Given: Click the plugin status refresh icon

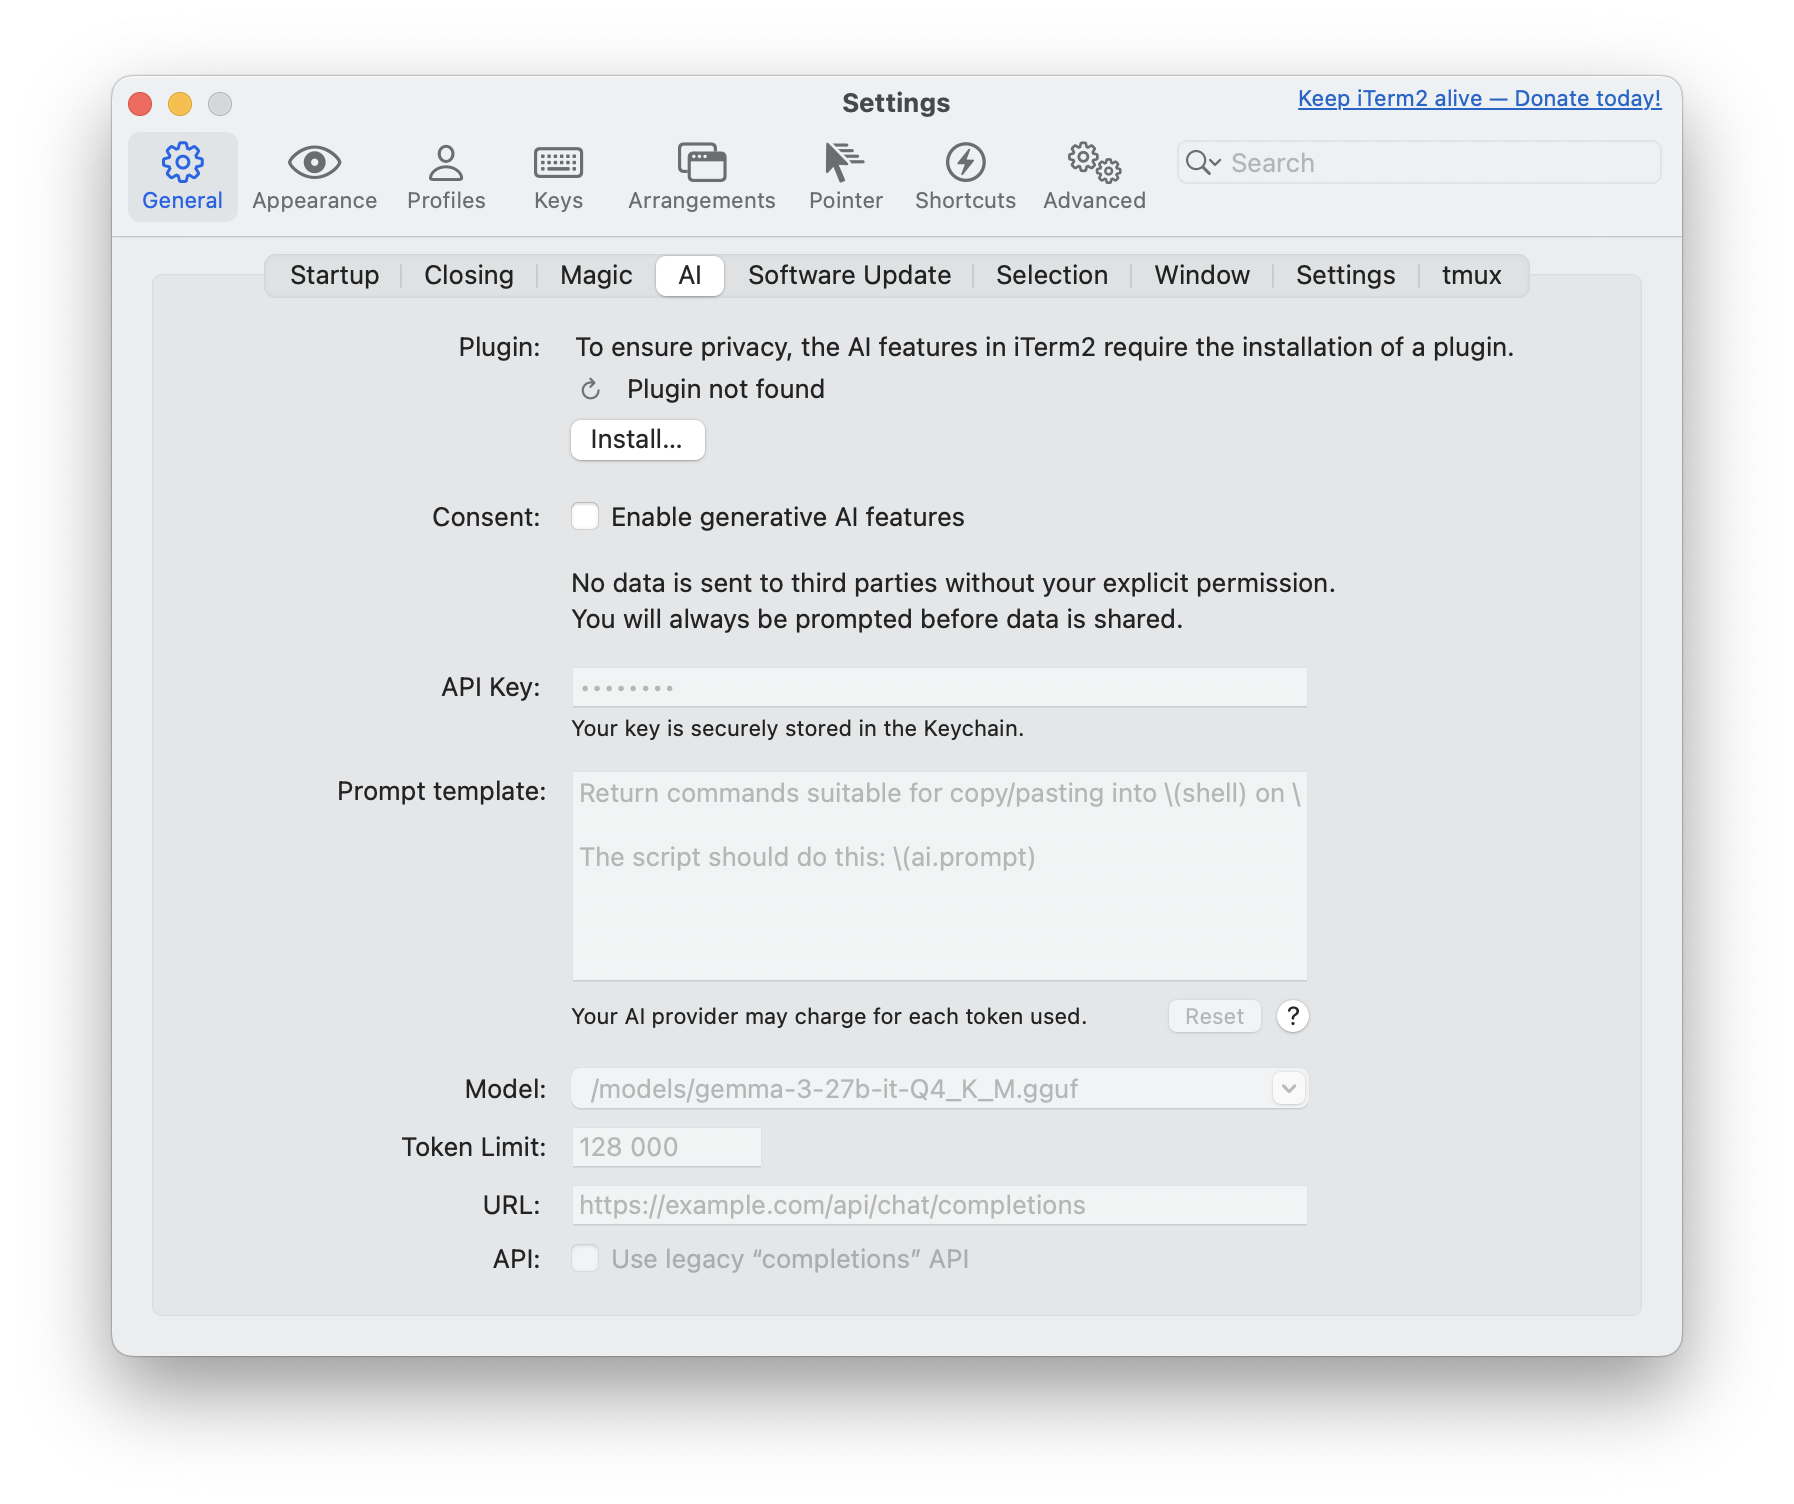Looking at the screenshot, I should 591,389.
